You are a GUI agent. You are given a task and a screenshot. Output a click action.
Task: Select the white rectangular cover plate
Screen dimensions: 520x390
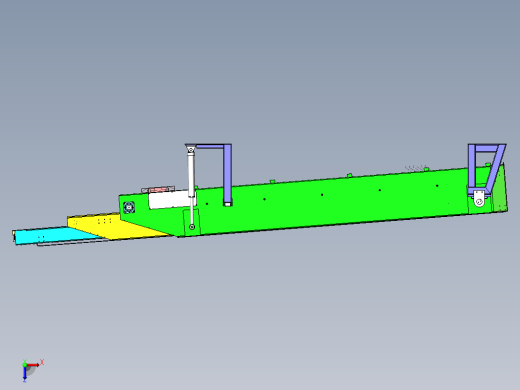tap(168, 199)
